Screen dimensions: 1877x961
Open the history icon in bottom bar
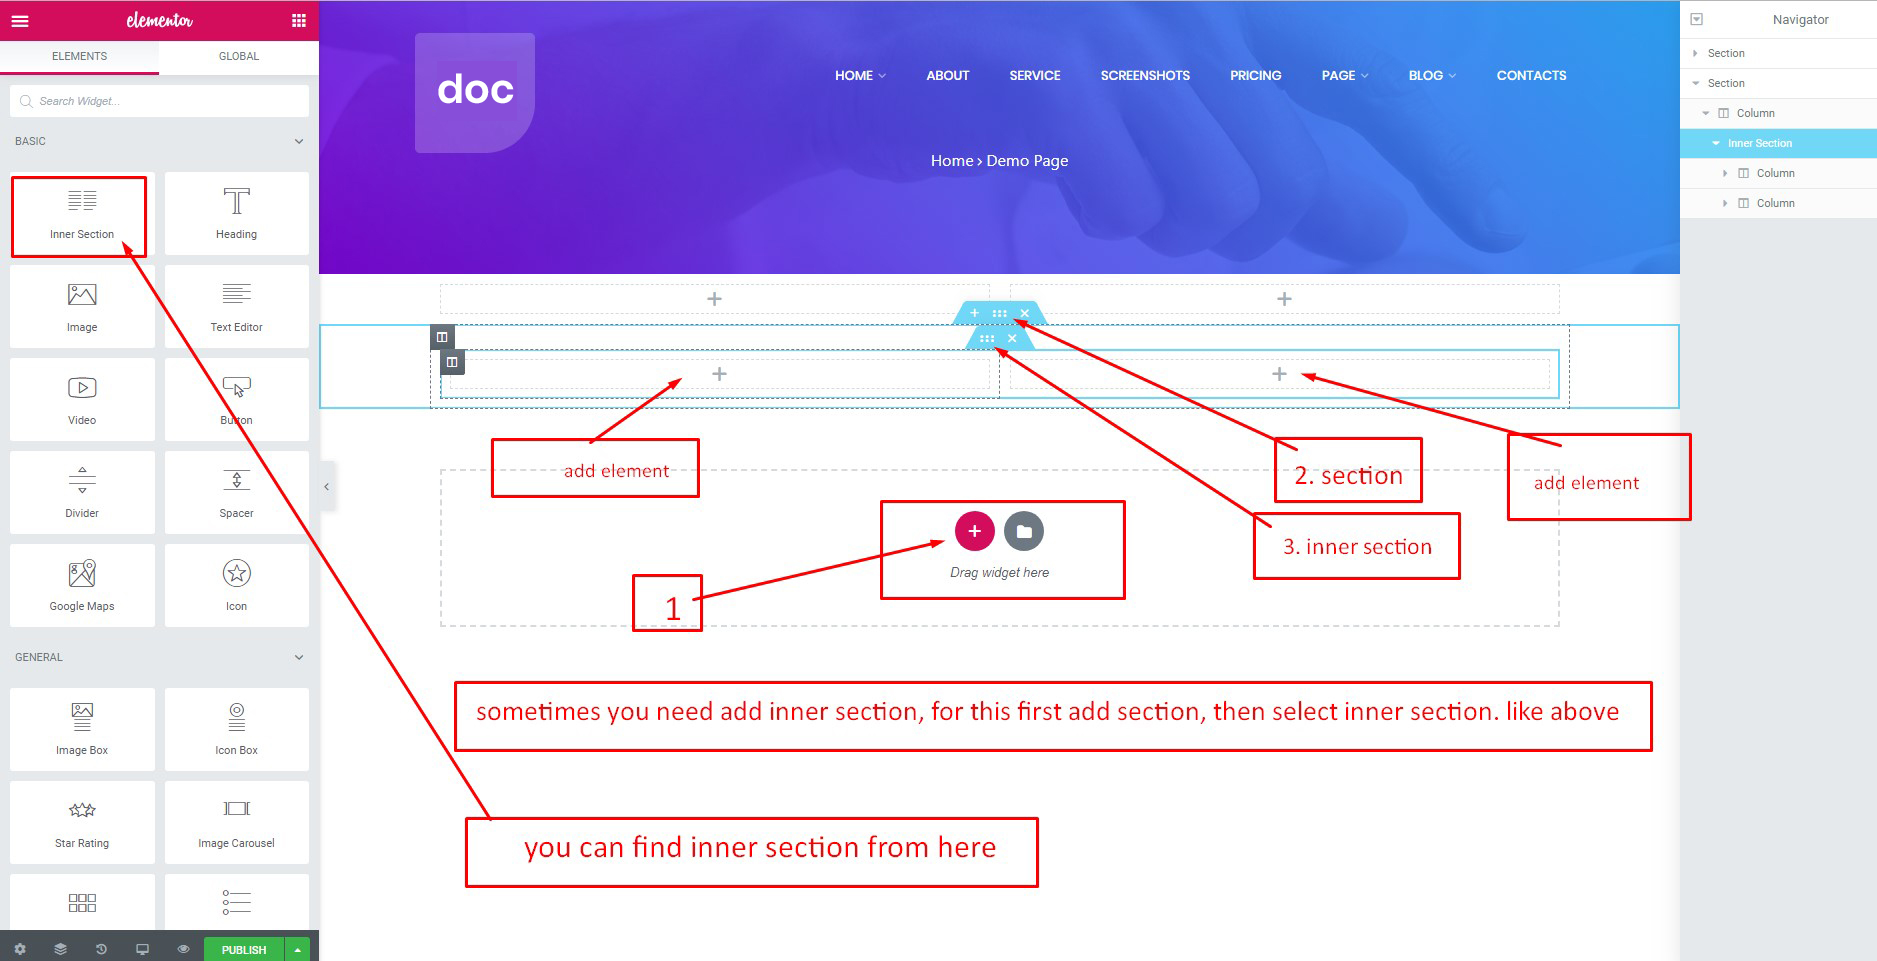[x=101, y=949]
